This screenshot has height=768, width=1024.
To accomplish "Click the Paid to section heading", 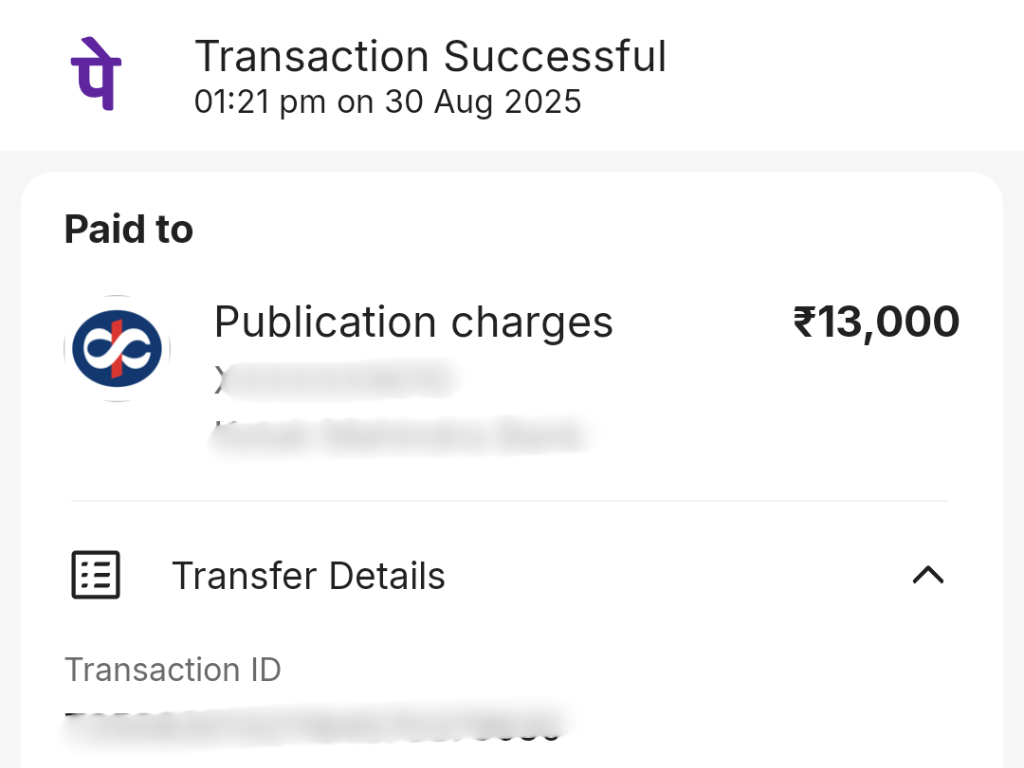I will point(128,229).
